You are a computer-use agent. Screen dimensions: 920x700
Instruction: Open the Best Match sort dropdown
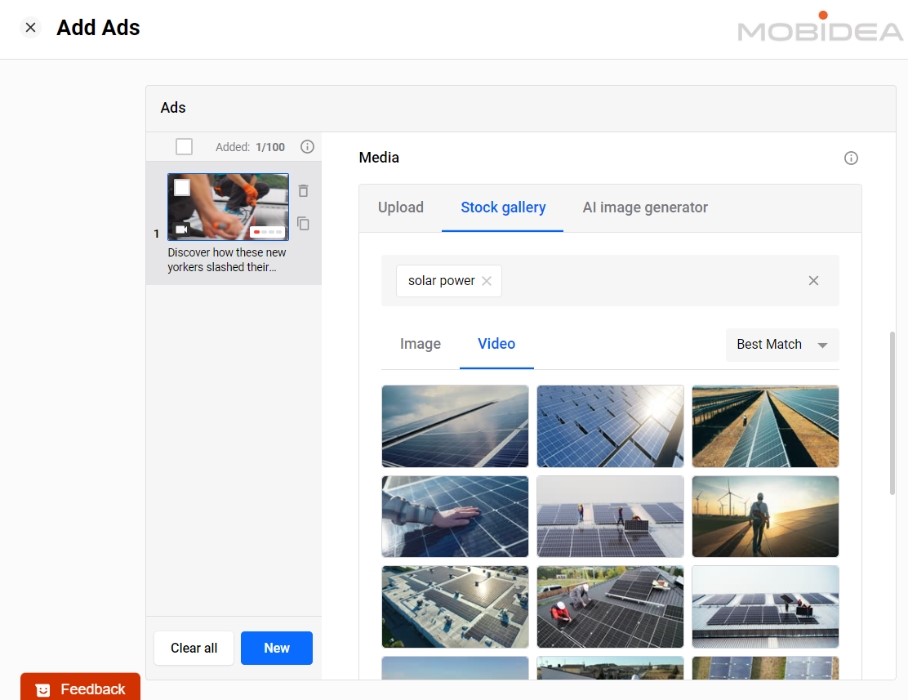[x=782, y=344]
